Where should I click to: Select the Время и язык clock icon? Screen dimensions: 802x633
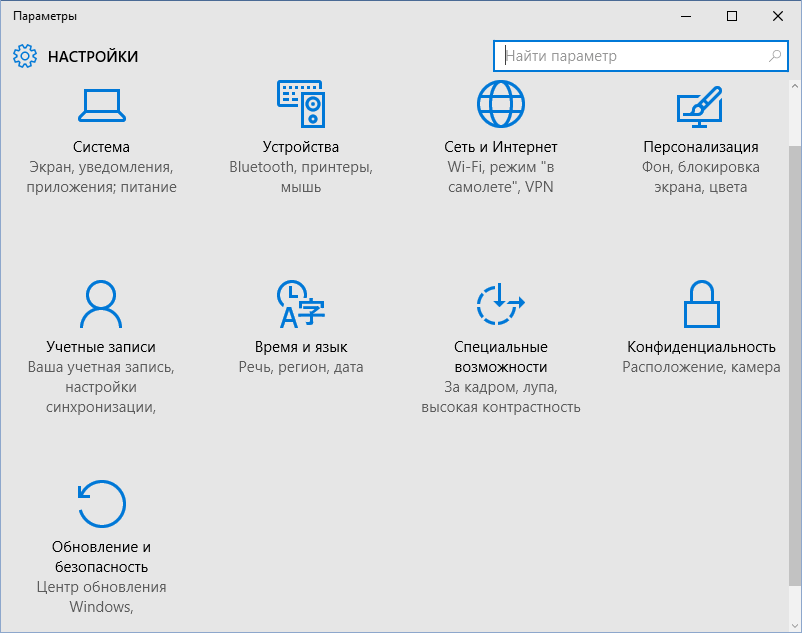301,304
